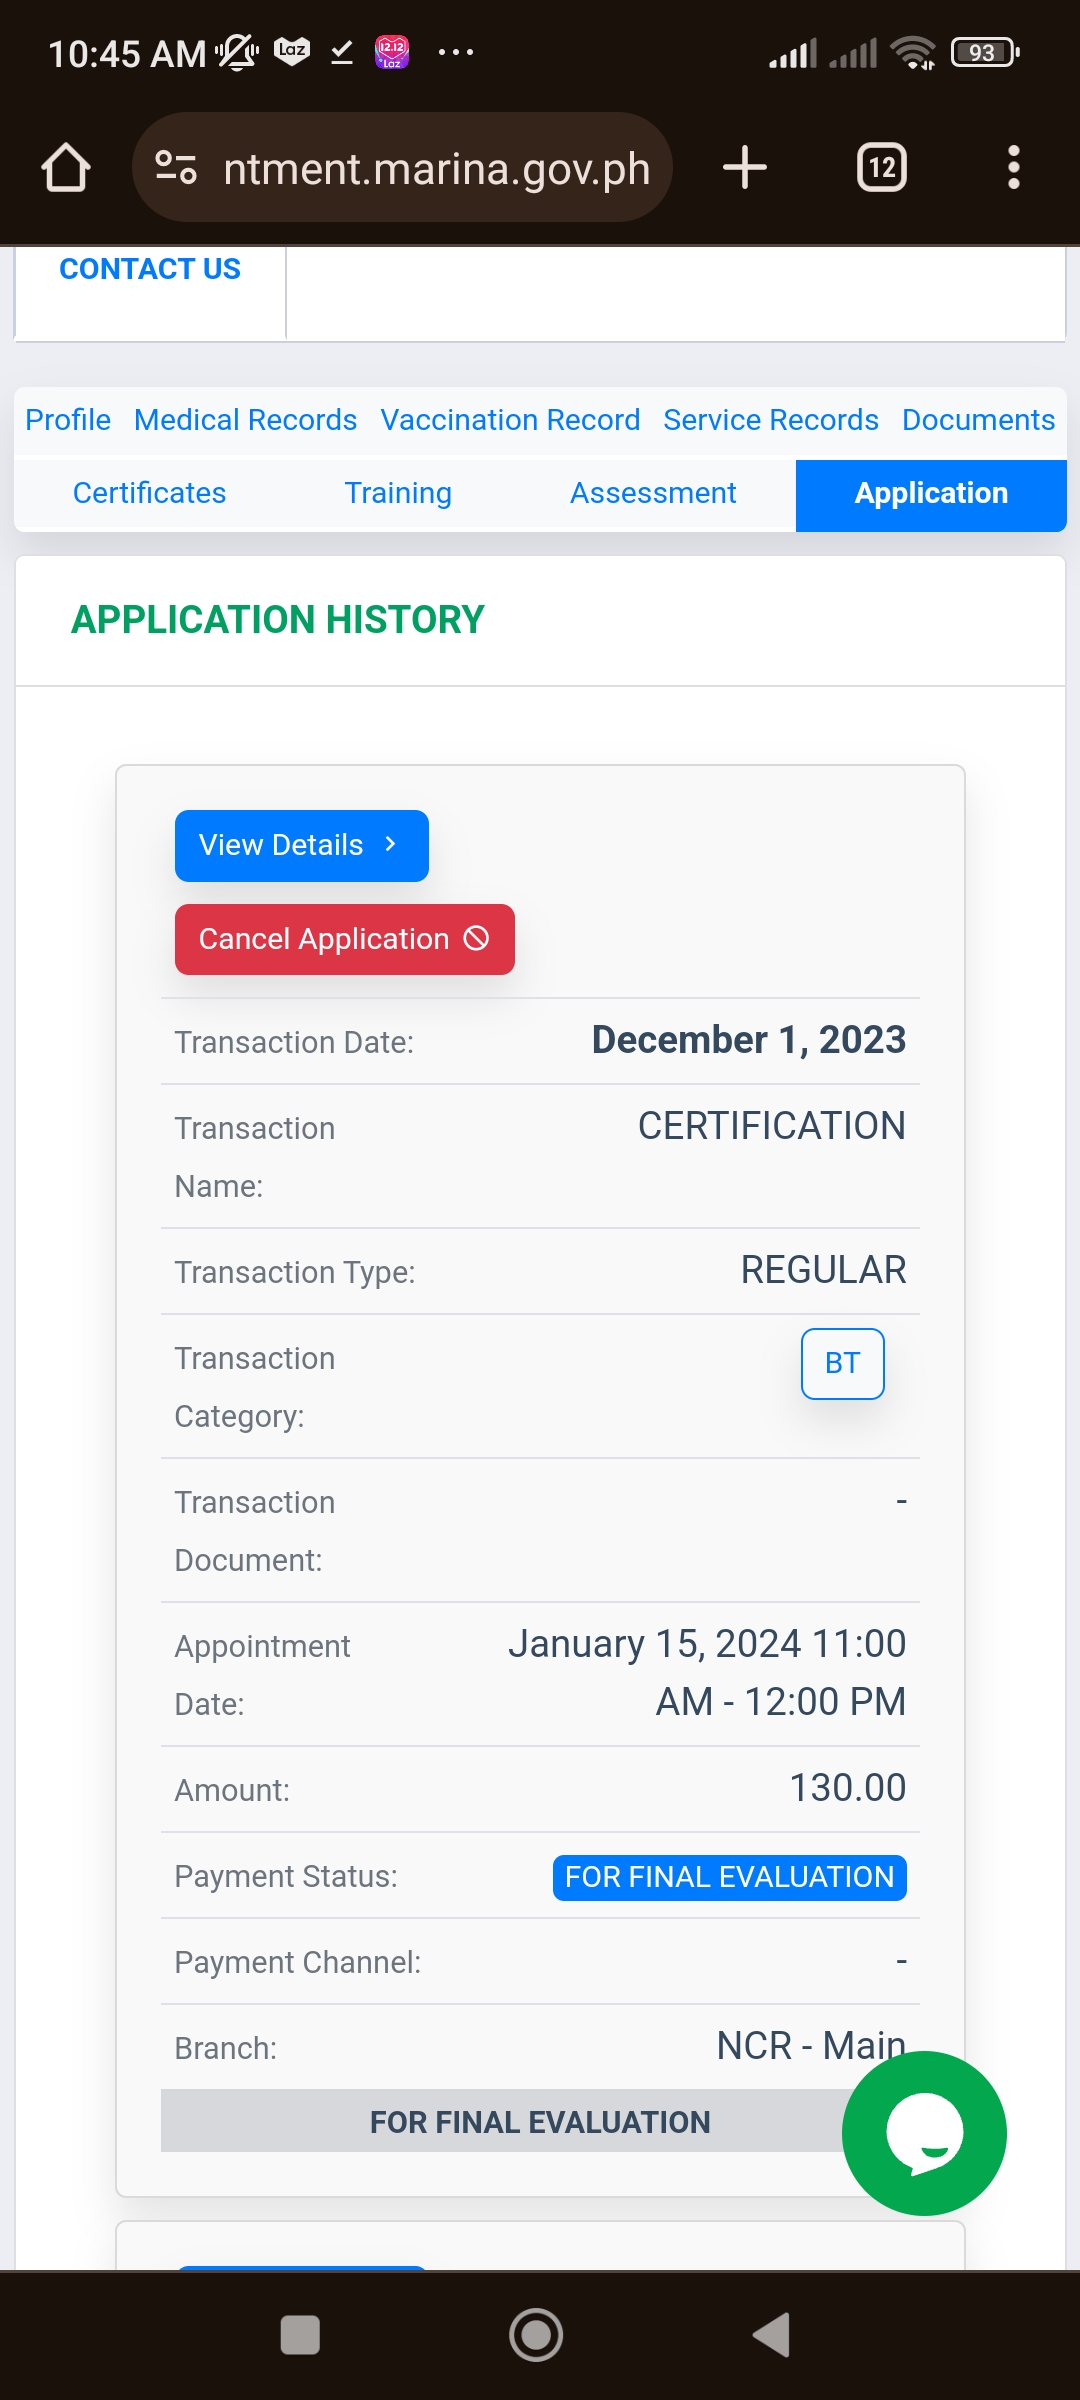Go to Vaccination Record tab

click(x=510, y=420)
